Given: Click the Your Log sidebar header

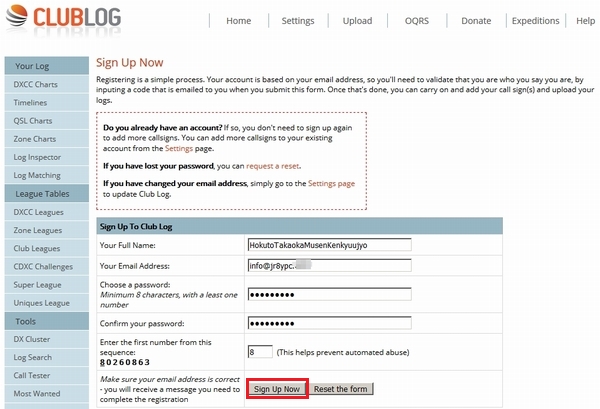Looking at the screenshot, I should pos(47,66).
